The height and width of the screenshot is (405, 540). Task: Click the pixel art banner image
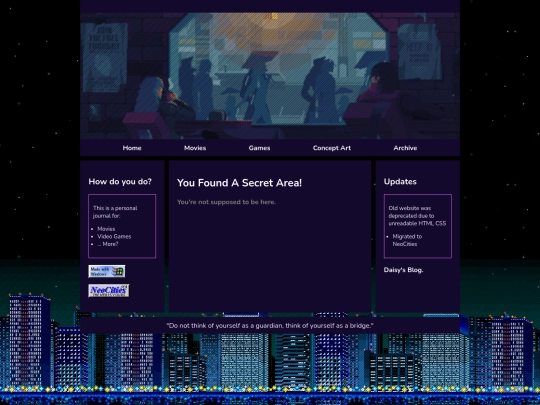pyautogui.click(x=270, y=76)
